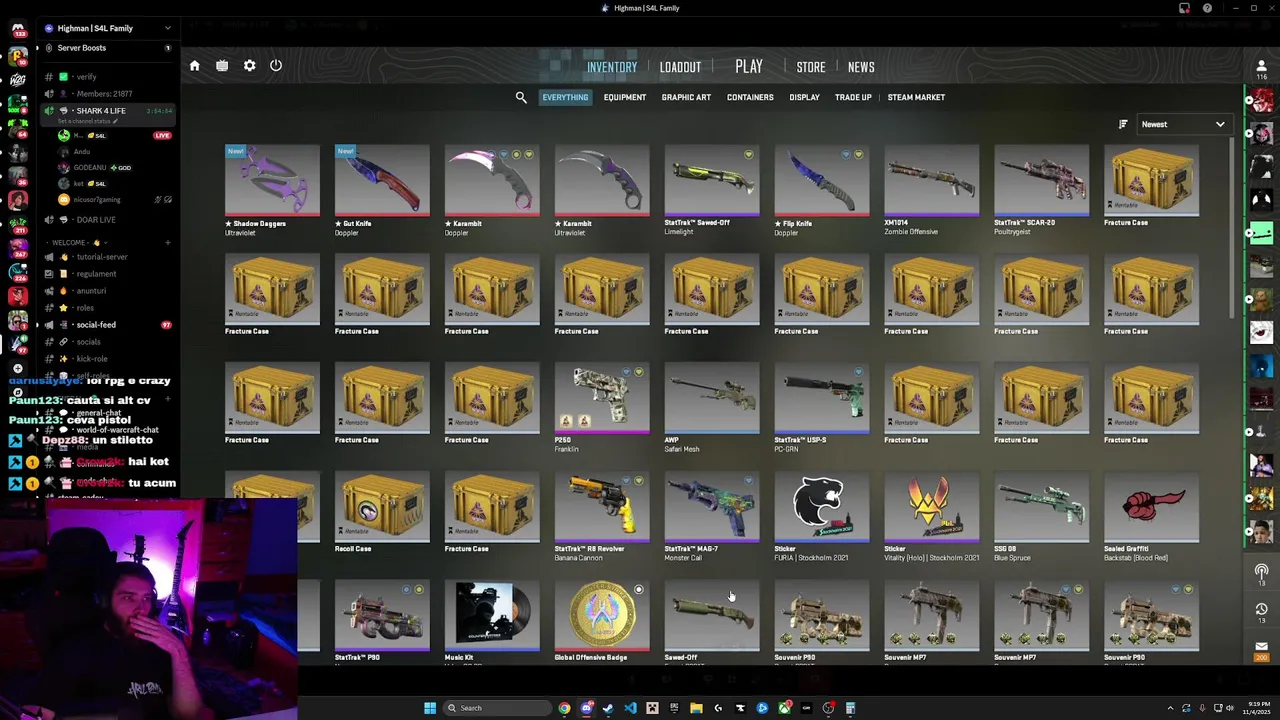Image resolution: width=1280 pixels, height=720 pixels.
Task: Select the StatTrak USP-S PC-GRN
Action: pos(822,408)
